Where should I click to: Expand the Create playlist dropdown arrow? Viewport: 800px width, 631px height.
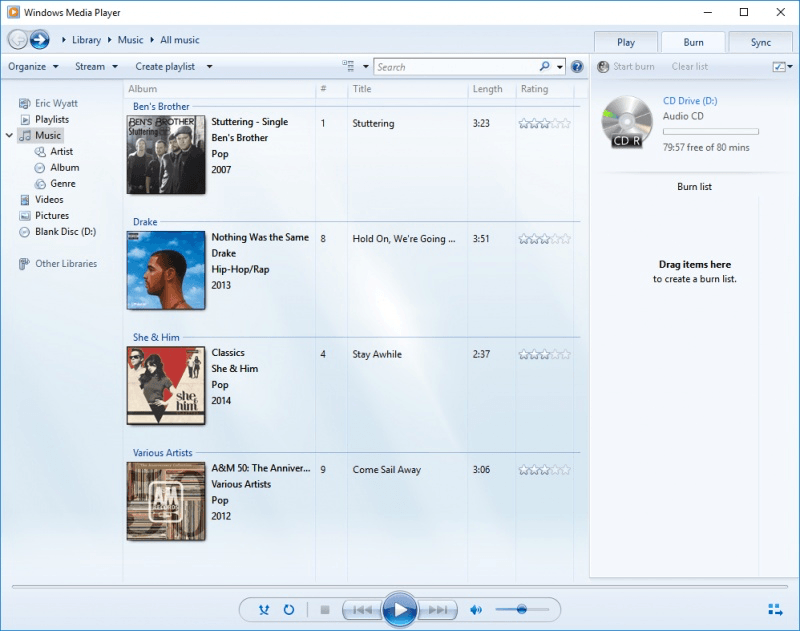[209, 67]
